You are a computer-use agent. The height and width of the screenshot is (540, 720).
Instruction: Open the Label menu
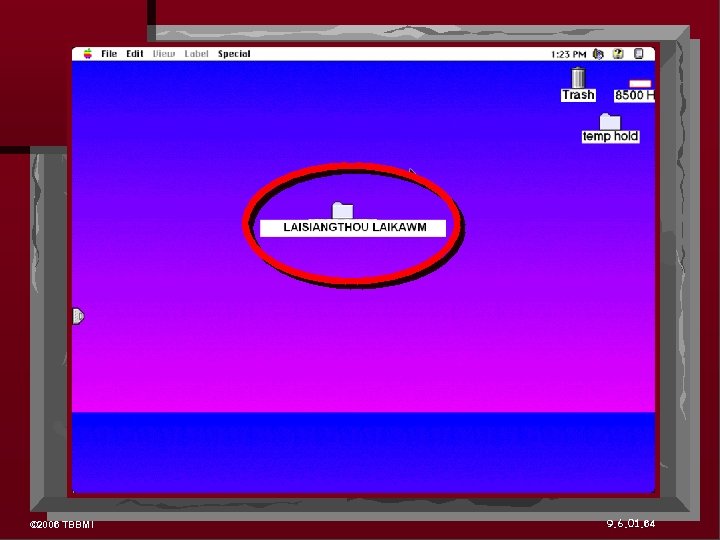pos(197,54)
